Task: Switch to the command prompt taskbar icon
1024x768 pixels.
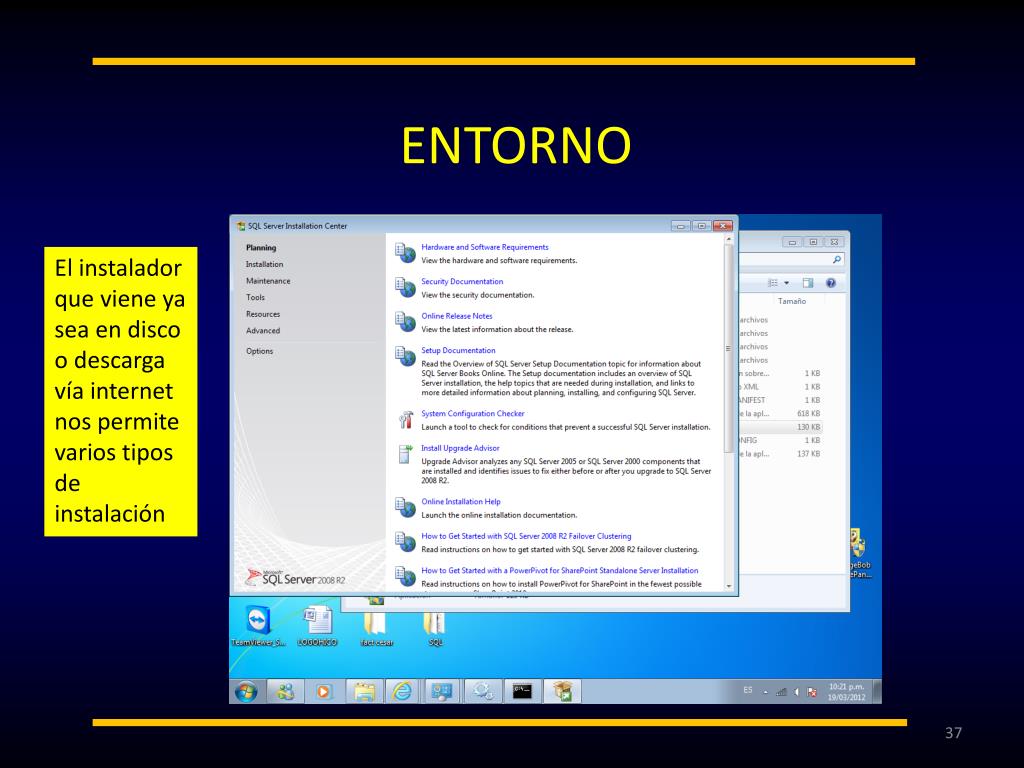Action: (522, 691)
